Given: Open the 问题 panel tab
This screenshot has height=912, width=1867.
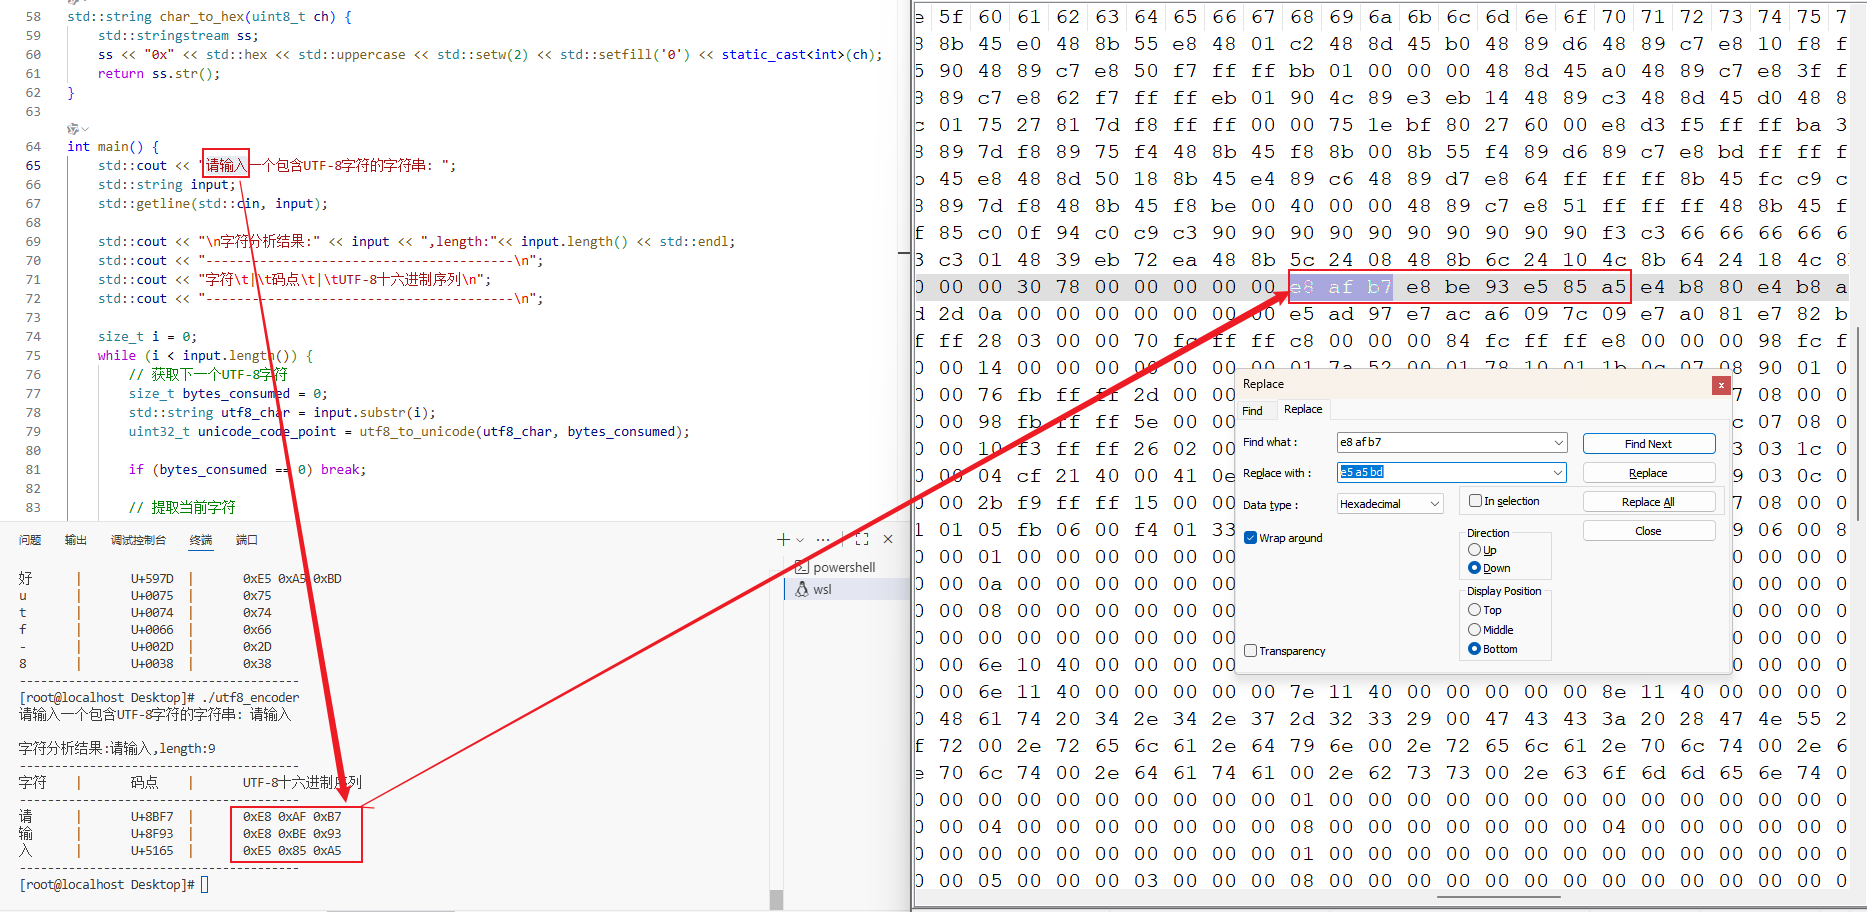Looking at the screenshot, I should 30,540.
